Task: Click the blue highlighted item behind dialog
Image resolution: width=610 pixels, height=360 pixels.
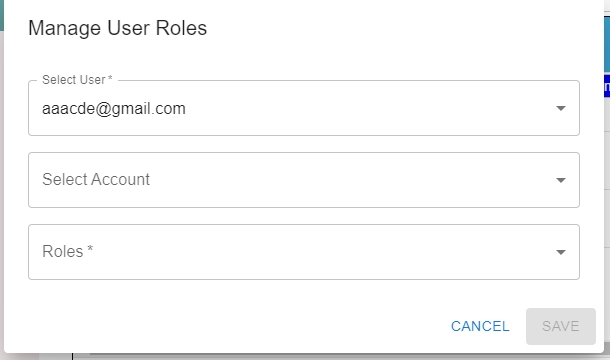Action: 607,86
